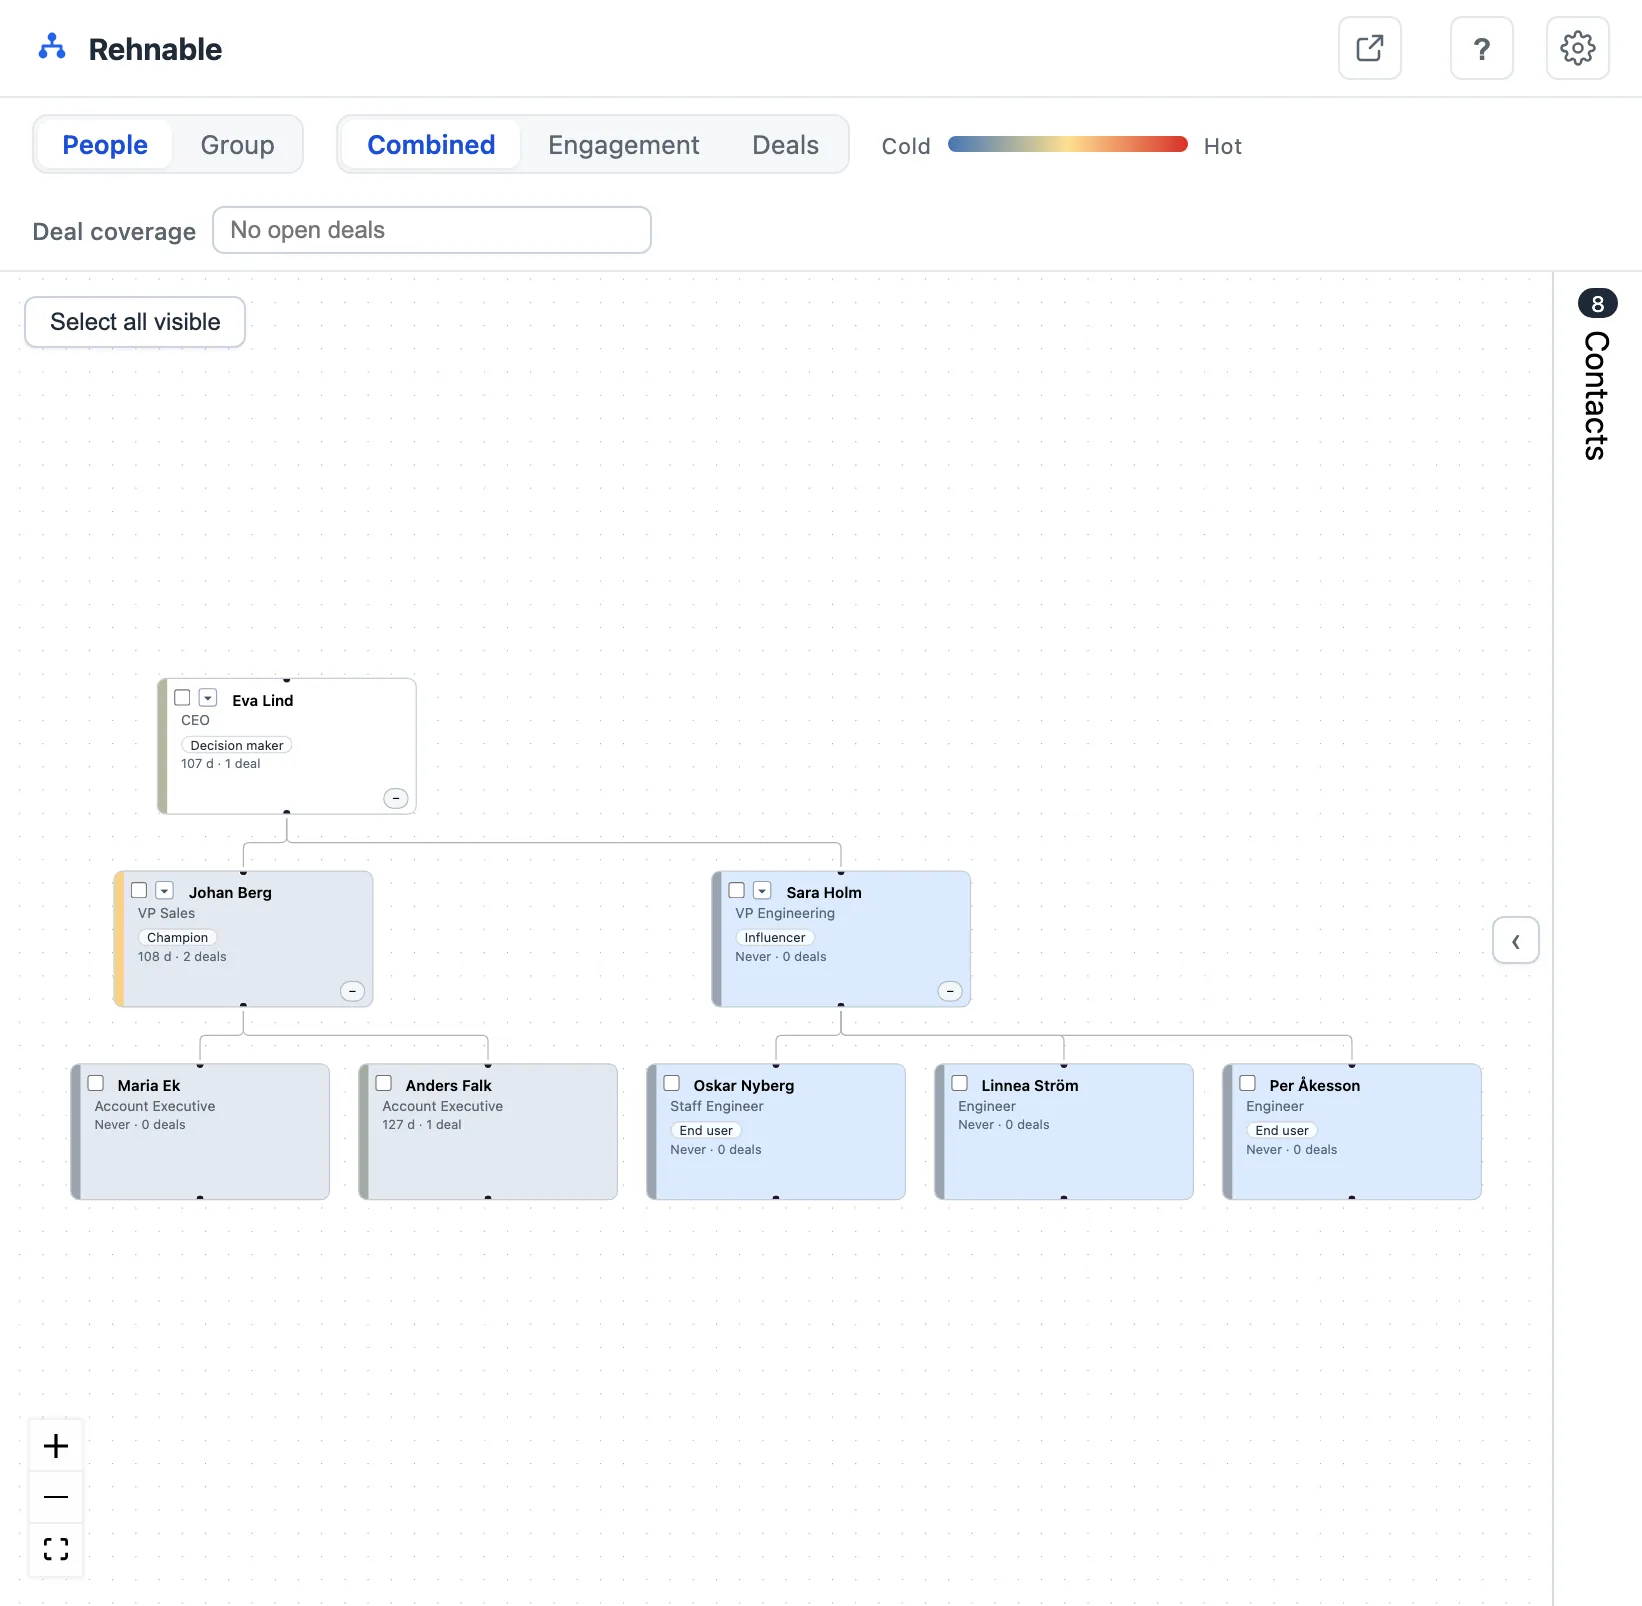Select Oskar Nyberg's checkbox
This screenshot has height=1606, width=1642.
point(672,1083)
